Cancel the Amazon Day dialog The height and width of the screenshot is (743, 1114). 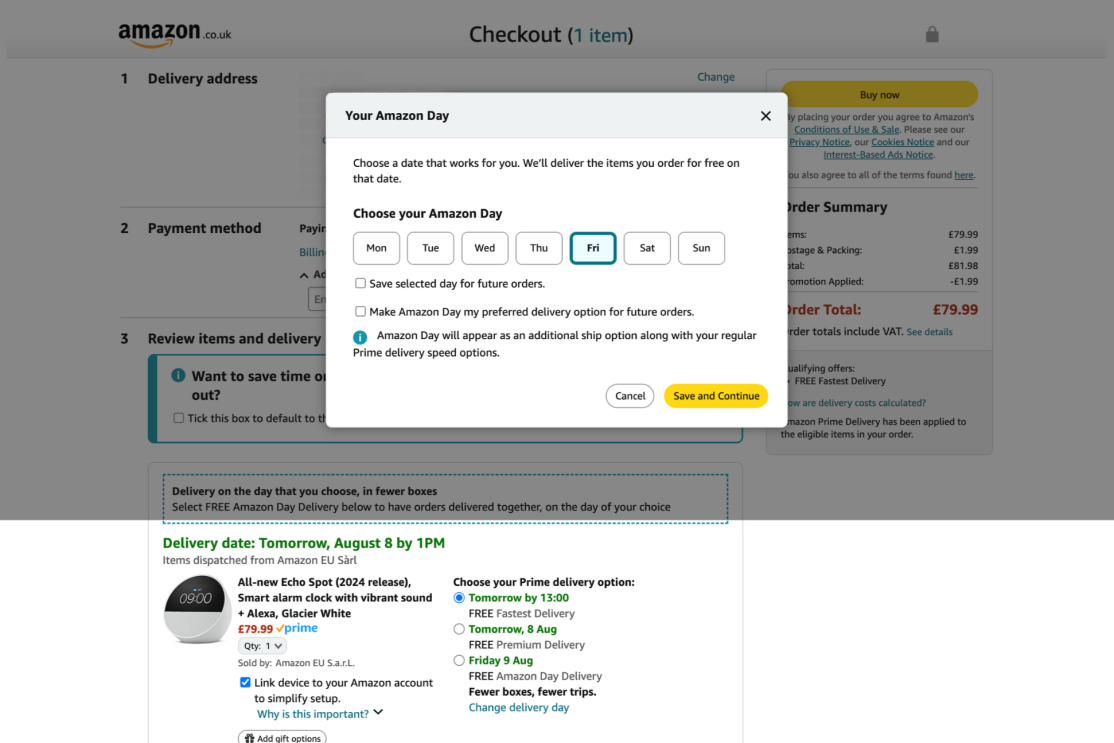click(629, 395)
